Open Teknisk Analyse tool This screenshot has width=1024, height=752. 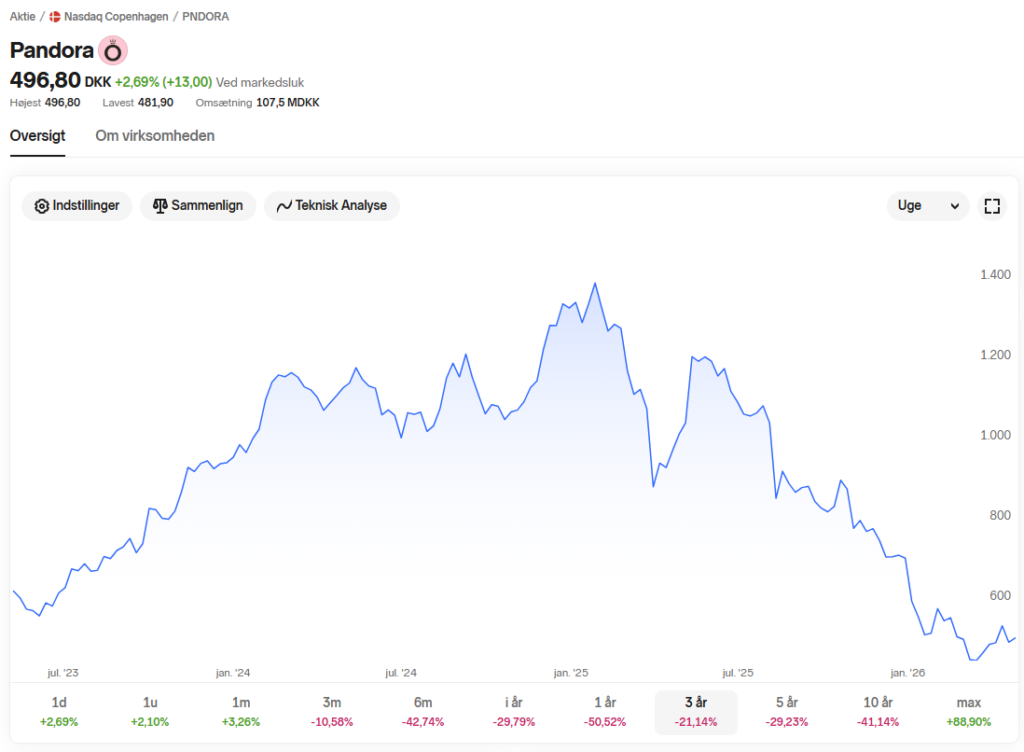click(332, 206)
